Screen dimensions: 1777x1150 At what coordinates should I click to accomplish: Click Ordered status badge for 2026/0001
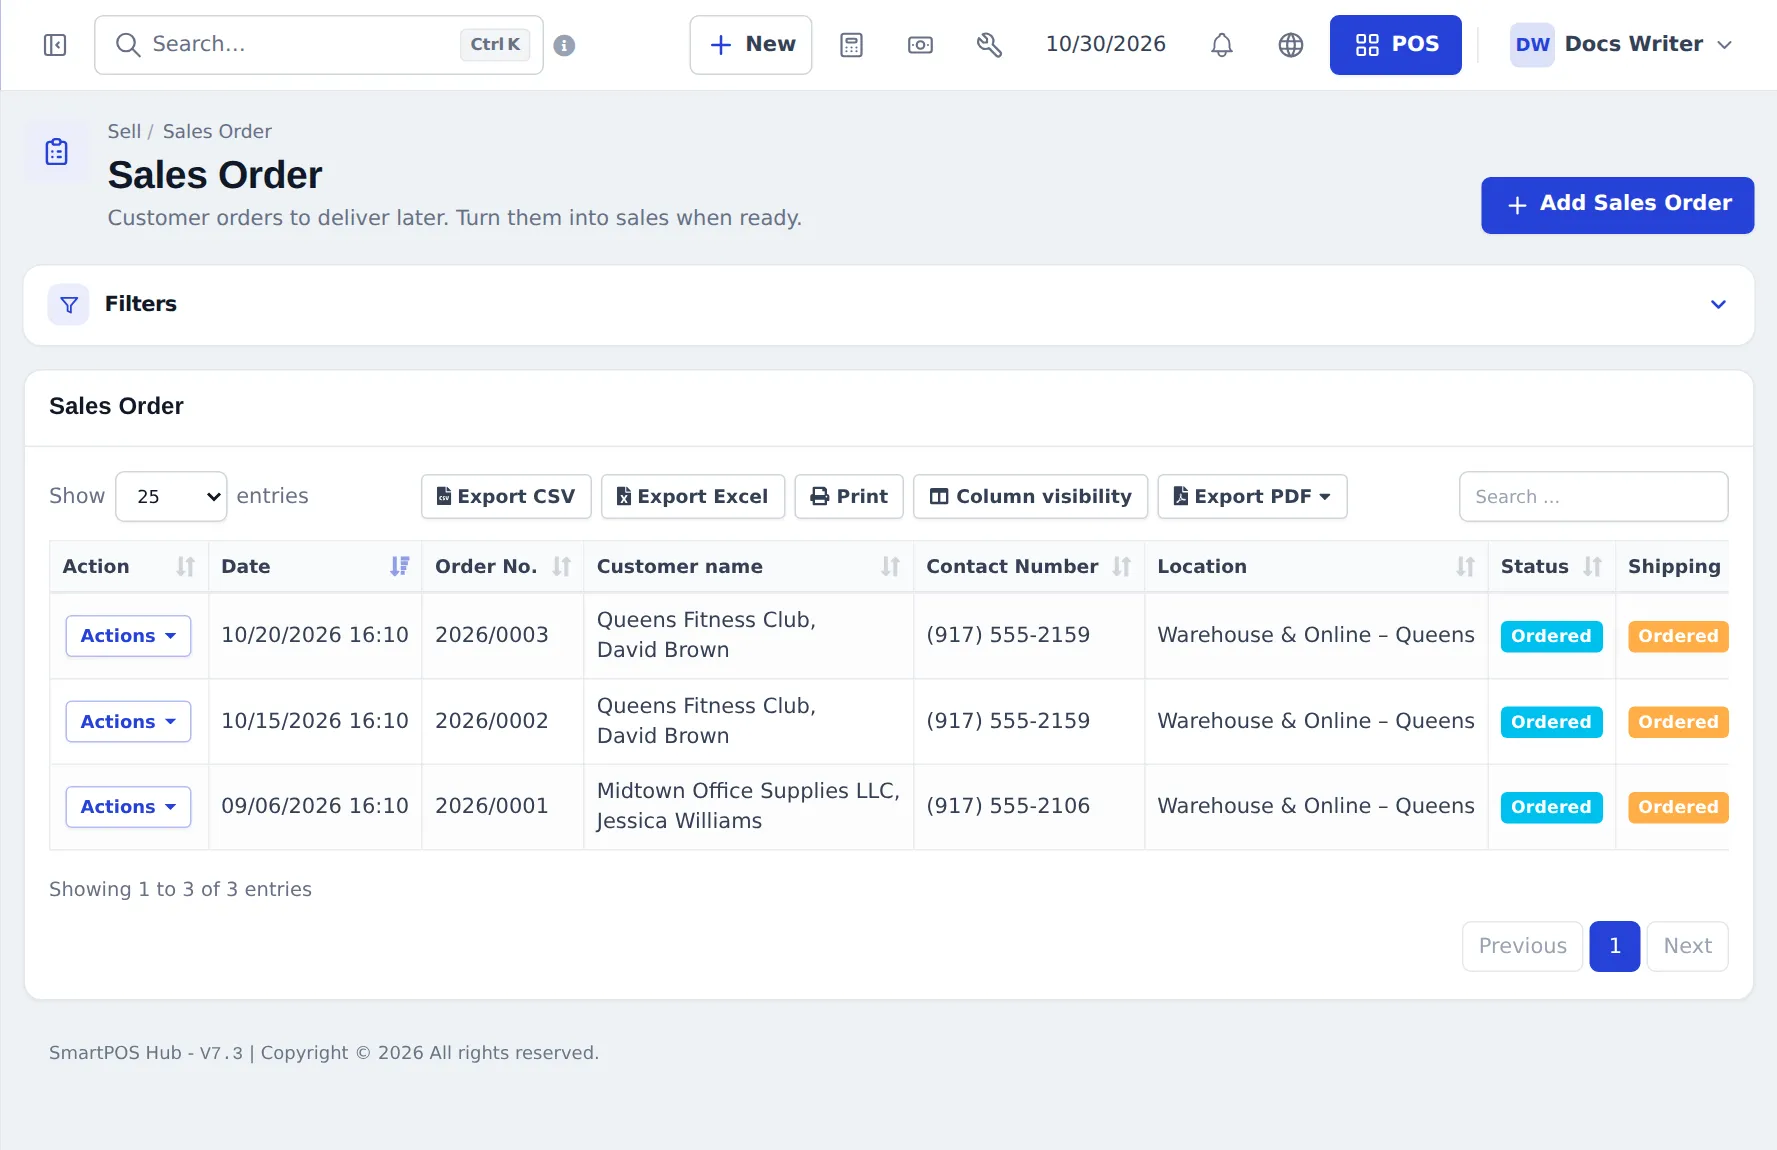1551,807
